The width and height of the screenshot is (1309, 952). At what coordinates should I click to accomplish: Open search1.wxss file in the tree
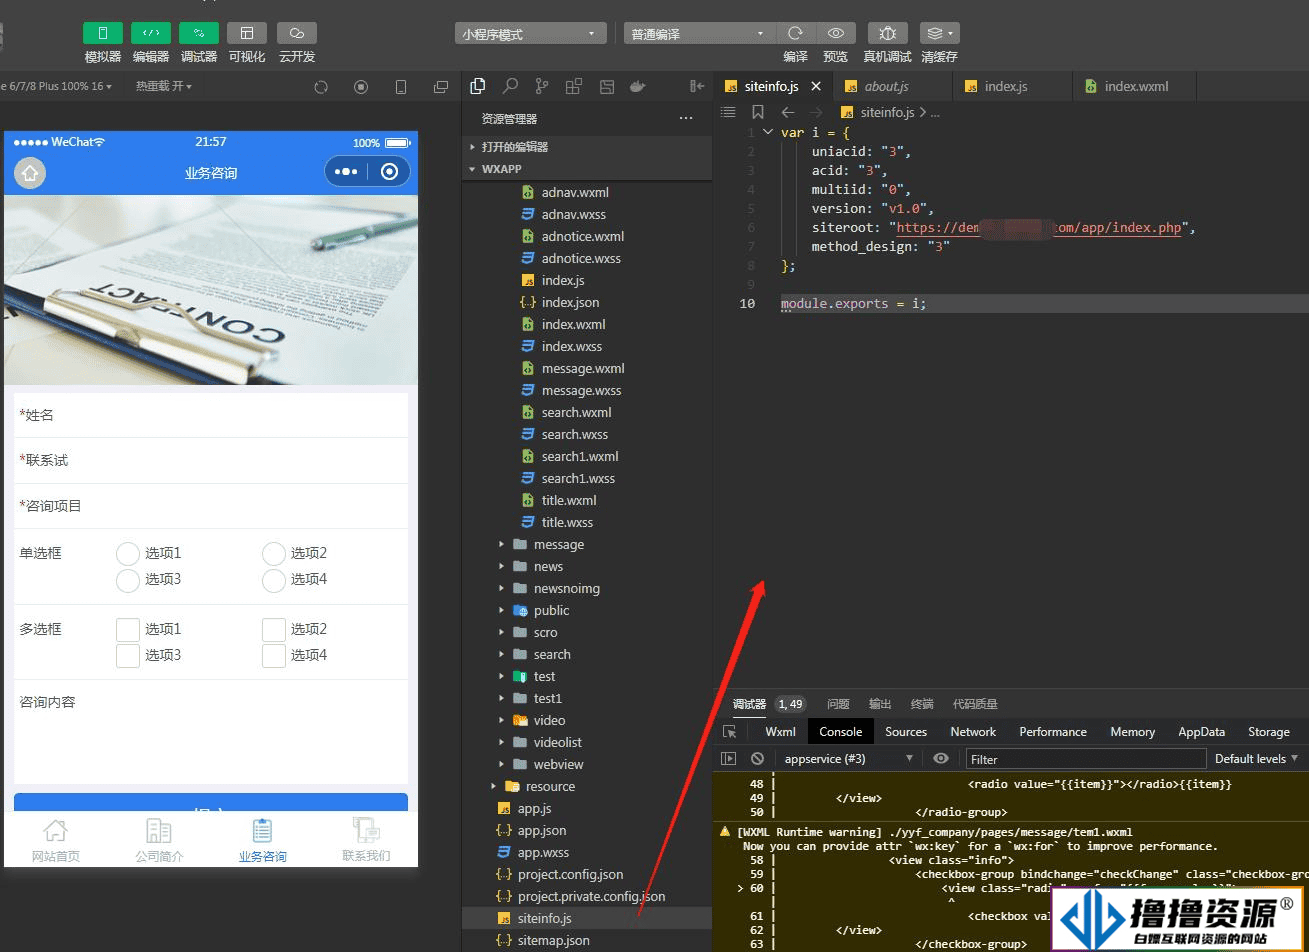(x=578, y=478)
